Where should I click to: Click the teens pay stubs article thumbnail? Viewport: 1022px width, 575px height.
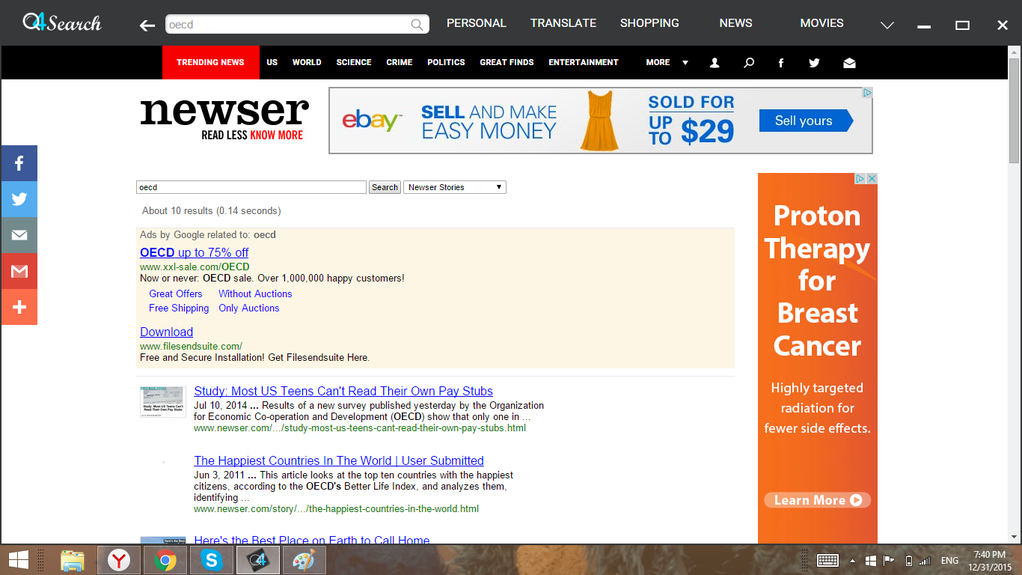click(x=162, y=402)
